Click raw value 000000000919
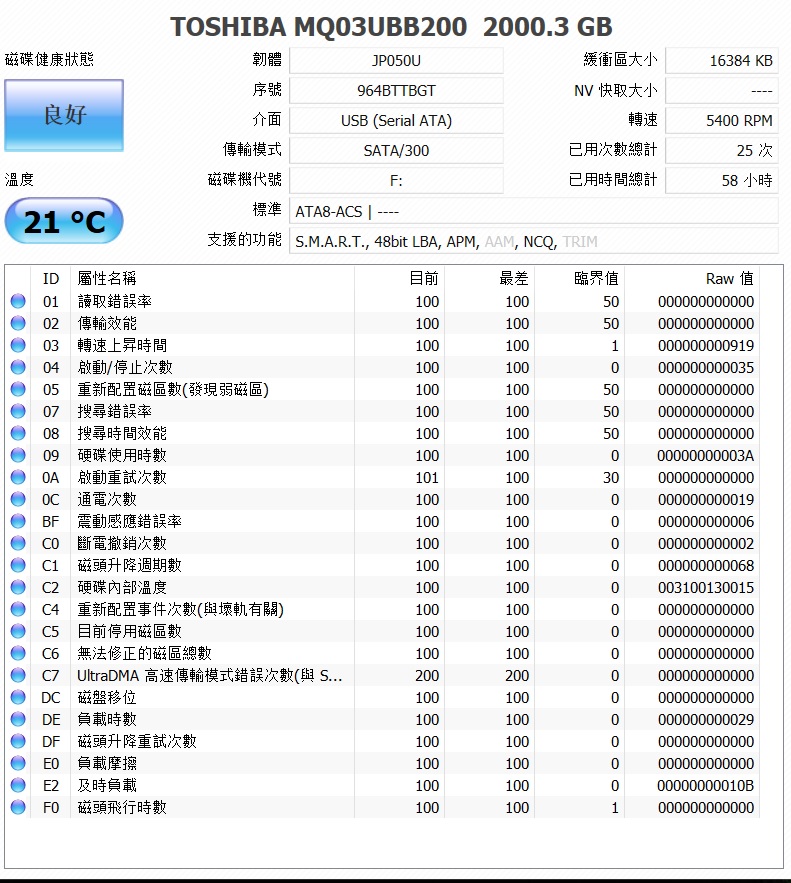791x883 pixels. pos(705,345)
